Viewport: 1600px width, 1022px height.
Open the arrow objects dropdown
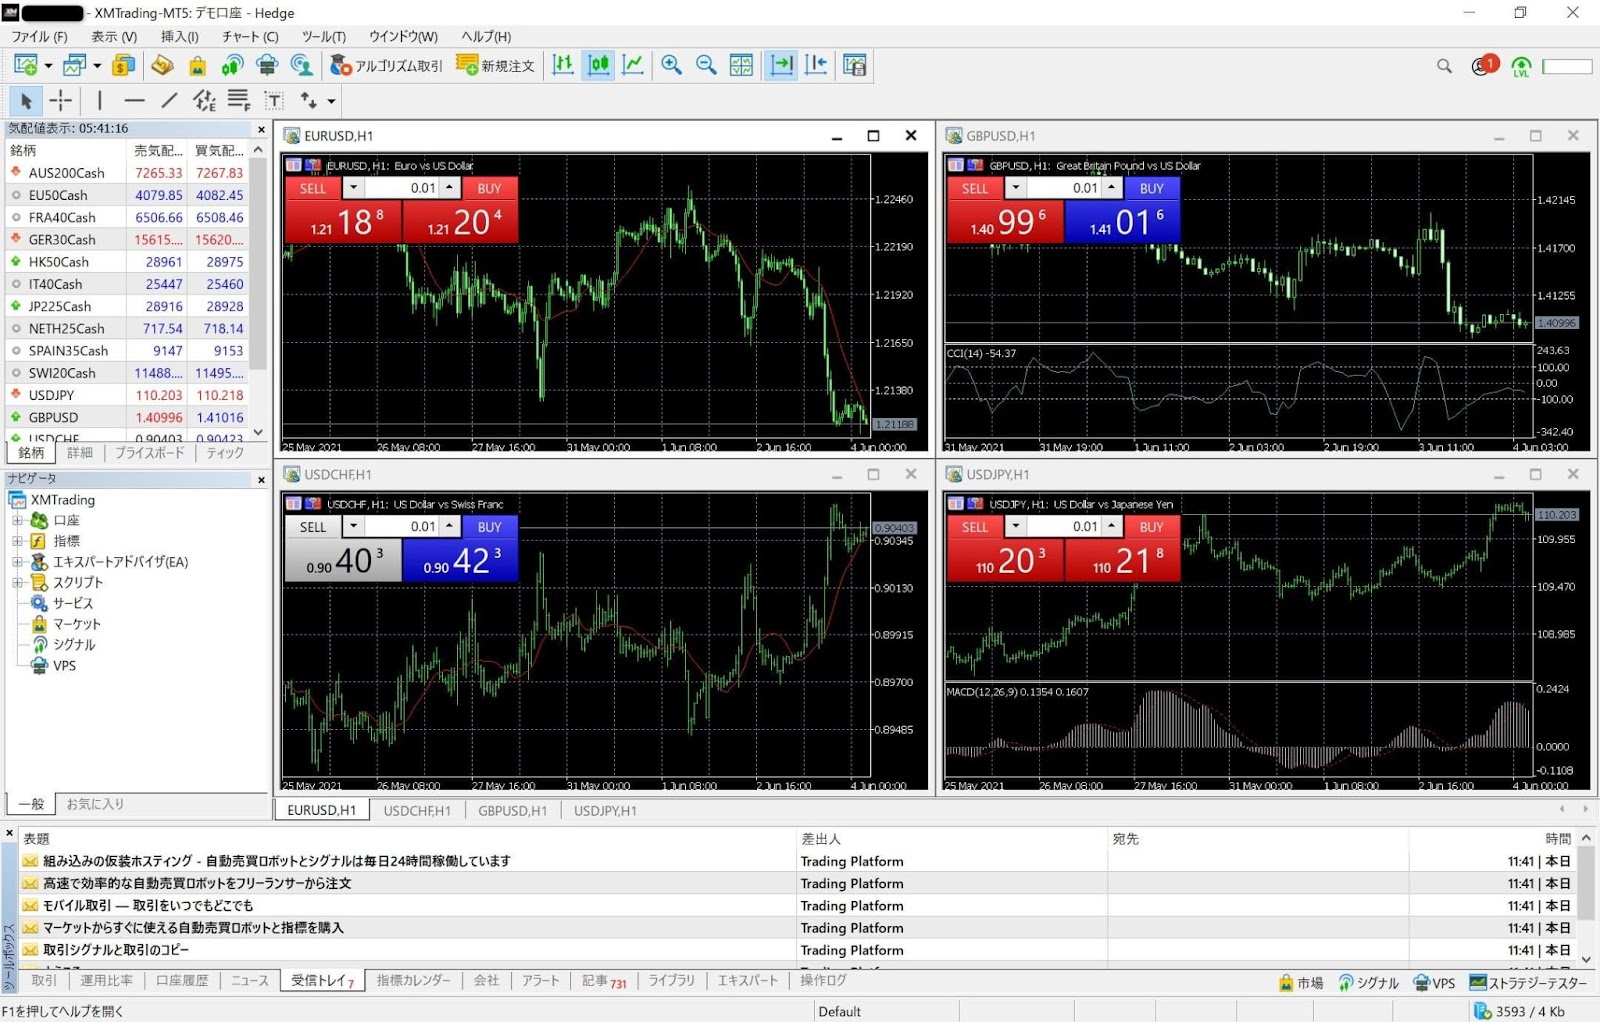click(332, 101)
